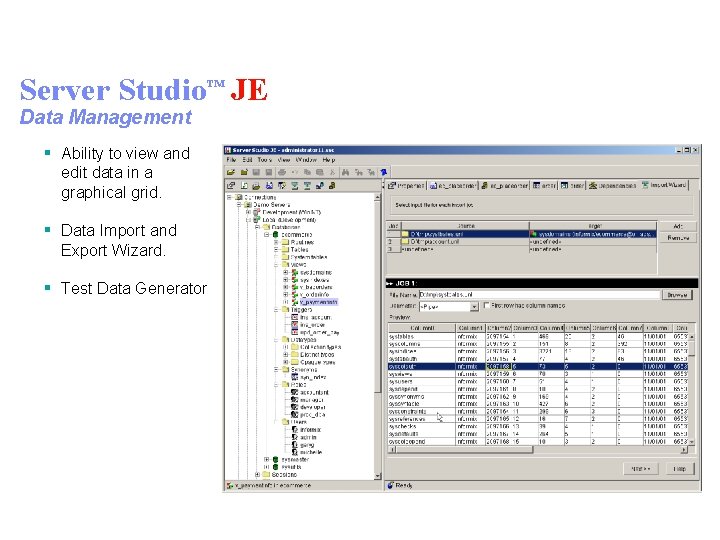The image size is (720, 540).
Task: Expand the Sessions folder
Action: [258, 474]
